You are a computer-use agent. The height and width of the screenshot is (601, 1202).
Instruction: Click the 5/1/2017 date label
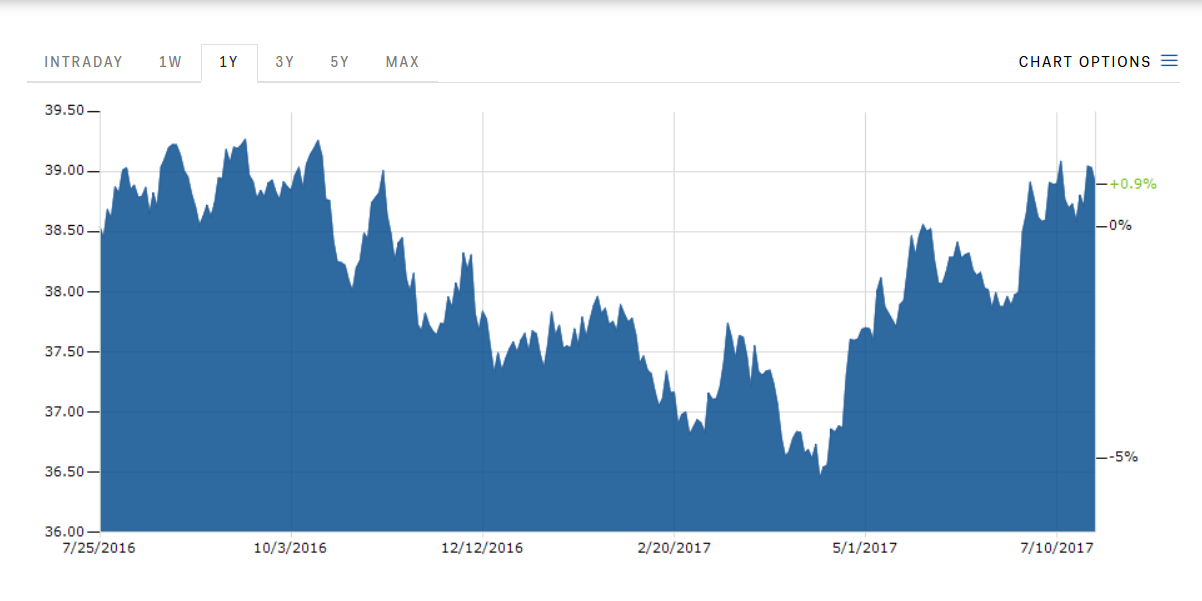pos(866,548)
